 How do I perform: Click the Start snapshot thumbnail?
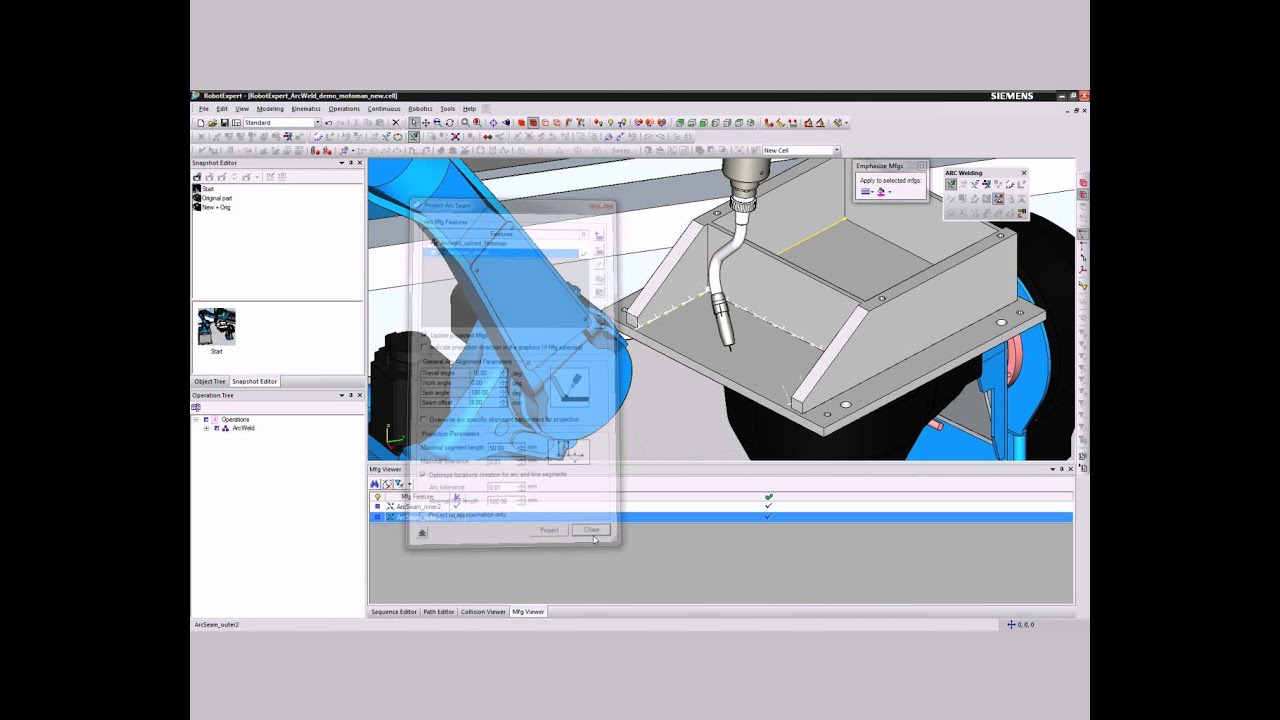216,327
